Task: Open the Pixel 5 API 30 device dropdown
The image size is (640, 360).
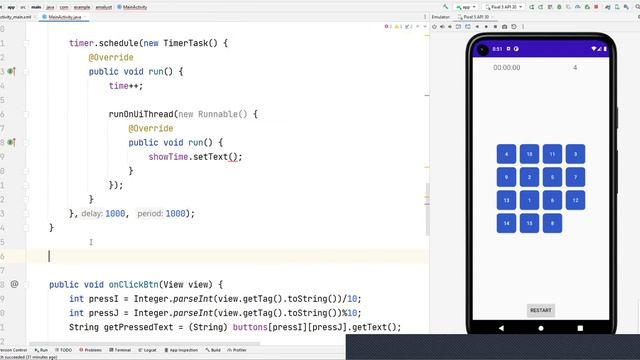Action: (503, 7)
